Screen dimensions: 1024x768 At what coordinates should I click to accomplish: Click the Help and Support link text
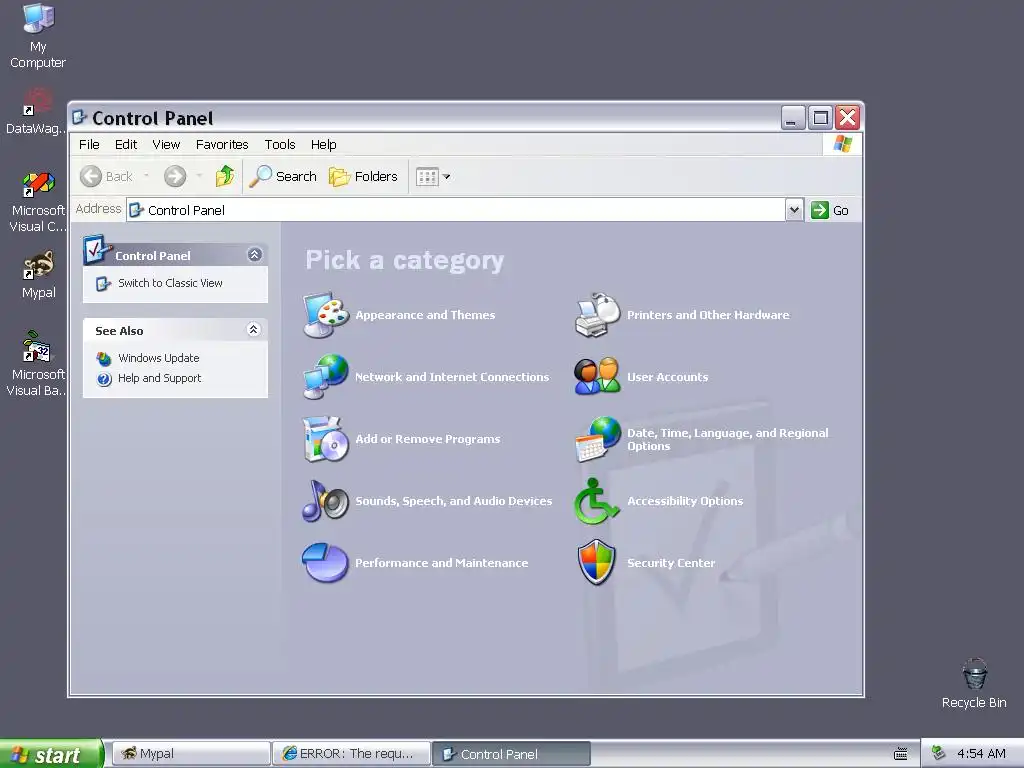[x=159, y=378]
